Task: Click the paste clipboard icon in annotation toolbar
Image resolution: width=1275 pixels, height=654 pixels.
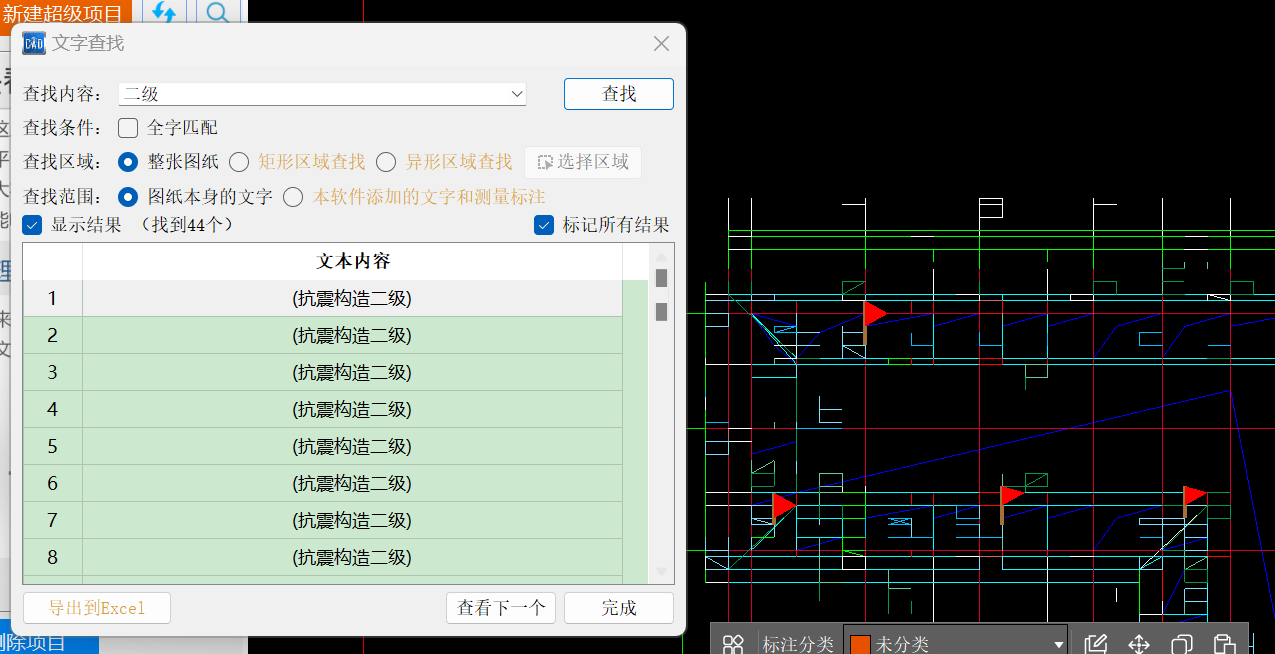Action: 1224,644
